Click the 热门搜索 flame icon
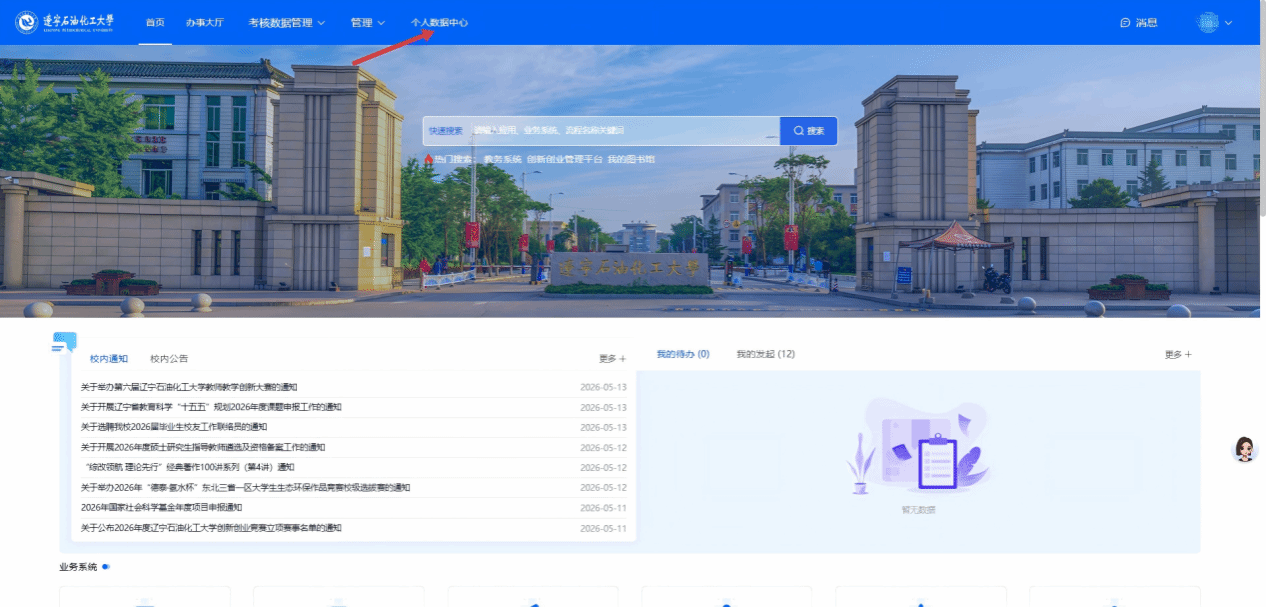 tap(429, 159)
